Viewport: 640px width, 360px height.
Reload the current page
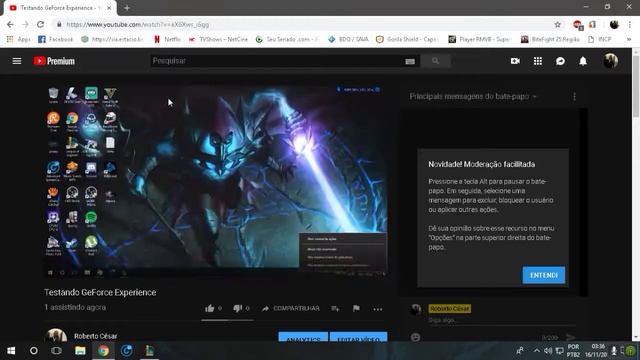click(x=40, y=24)
